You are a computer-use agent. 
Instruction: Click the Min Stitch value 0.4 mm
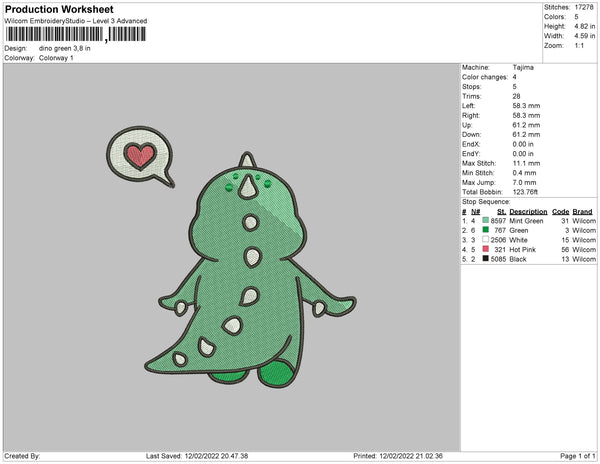525,173
